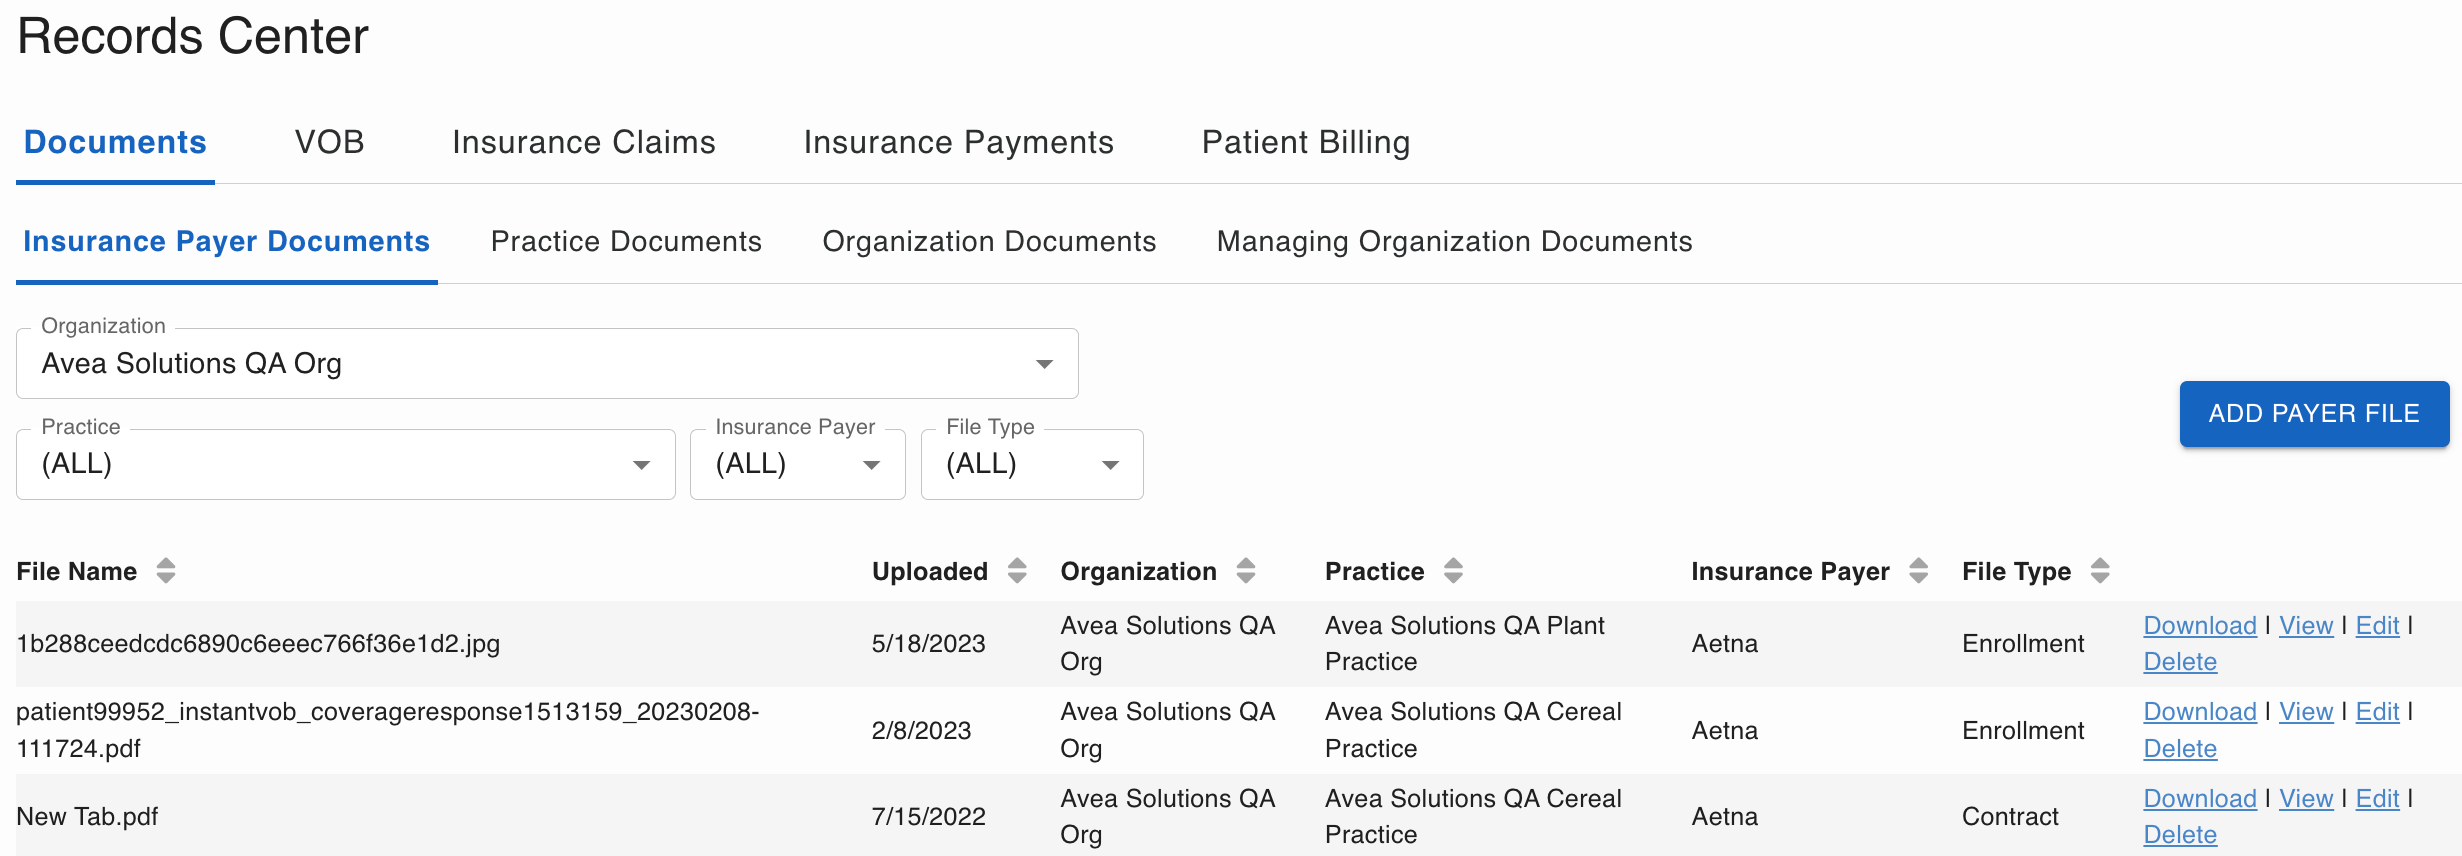Viewport: 2462px width, 856px height.
Task: Download the 1b288ceedcdc jpg file
Action: [x=2199, y=626]
